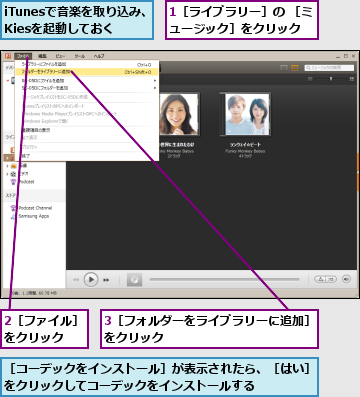Choose 終了 to exit Kies
Screen dimensions: 360x397
click(x=87, y=156)
